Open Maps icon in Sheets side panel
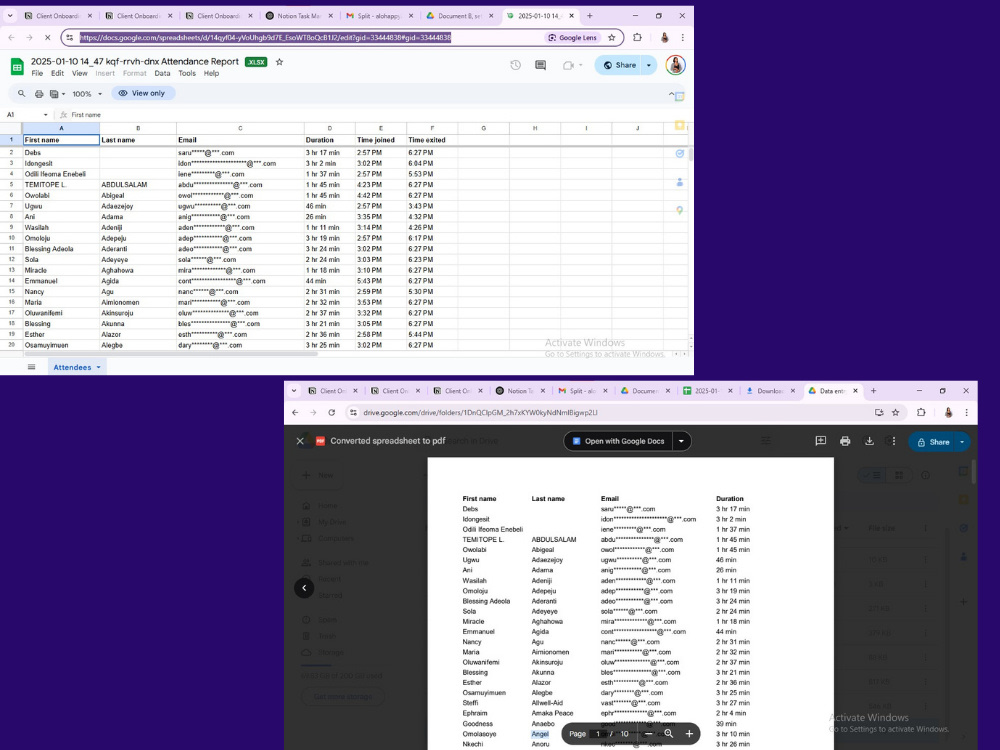 pos(680,210)
